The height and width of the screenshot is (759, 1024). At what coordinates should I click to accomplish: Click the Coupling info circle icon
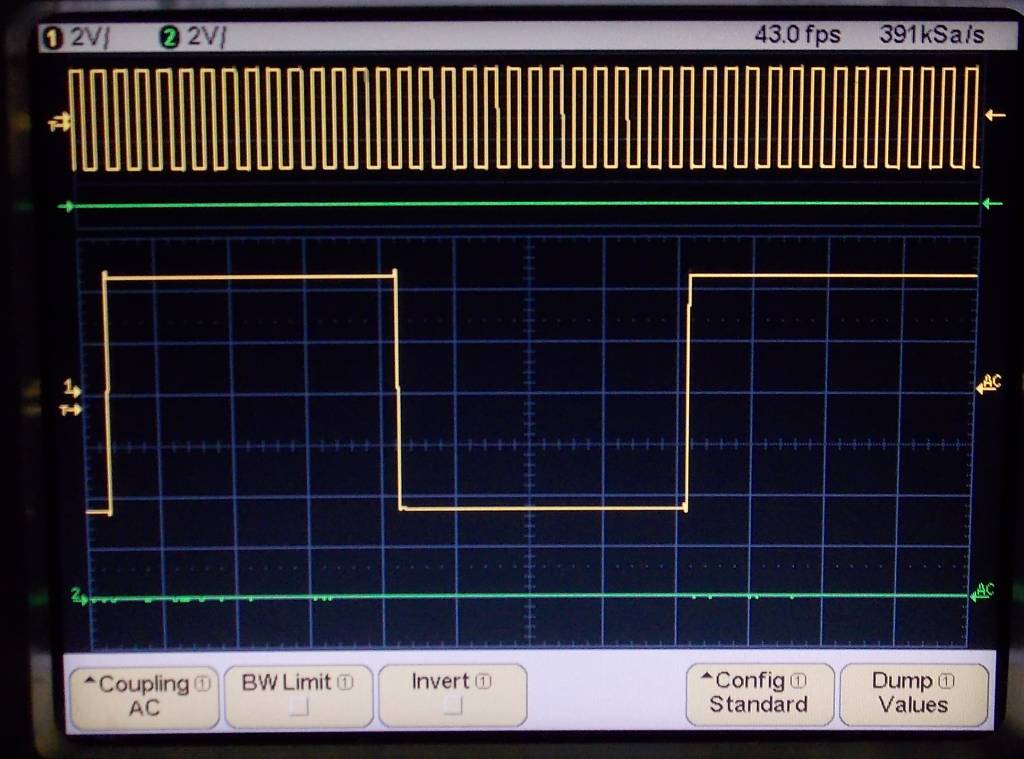pyautogui.click(x=203, y=683)
